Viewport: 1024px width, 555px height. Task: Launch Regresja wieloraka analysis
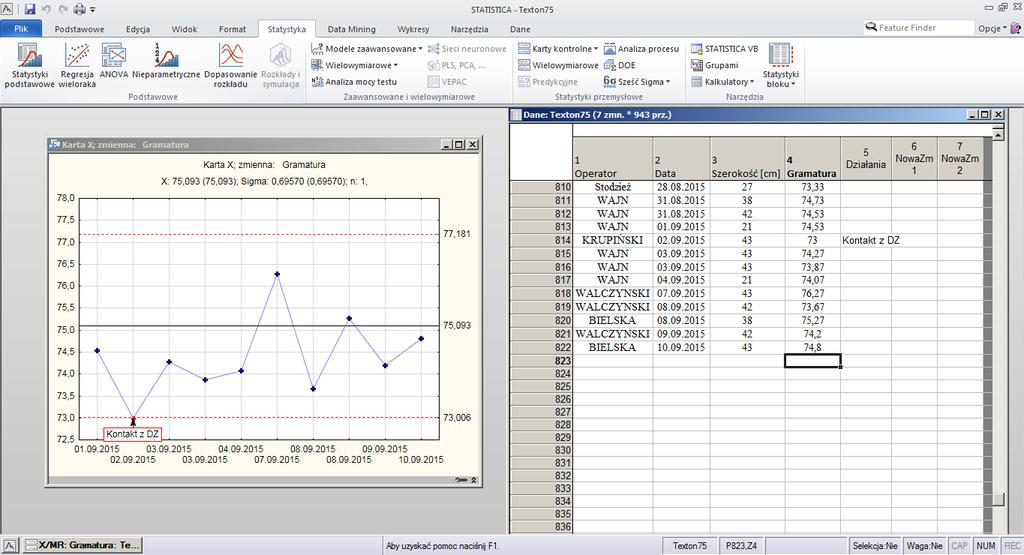(77, 65)
